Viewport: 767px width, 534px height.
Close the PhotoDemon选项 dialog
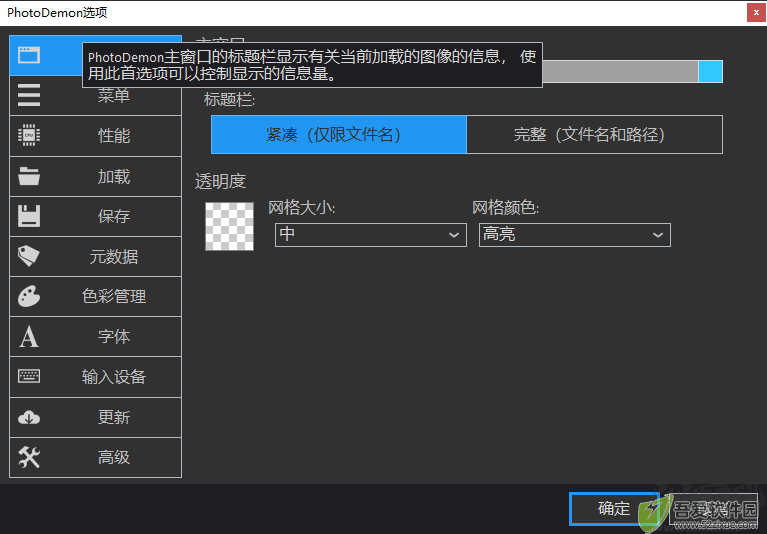click(756, 13)
